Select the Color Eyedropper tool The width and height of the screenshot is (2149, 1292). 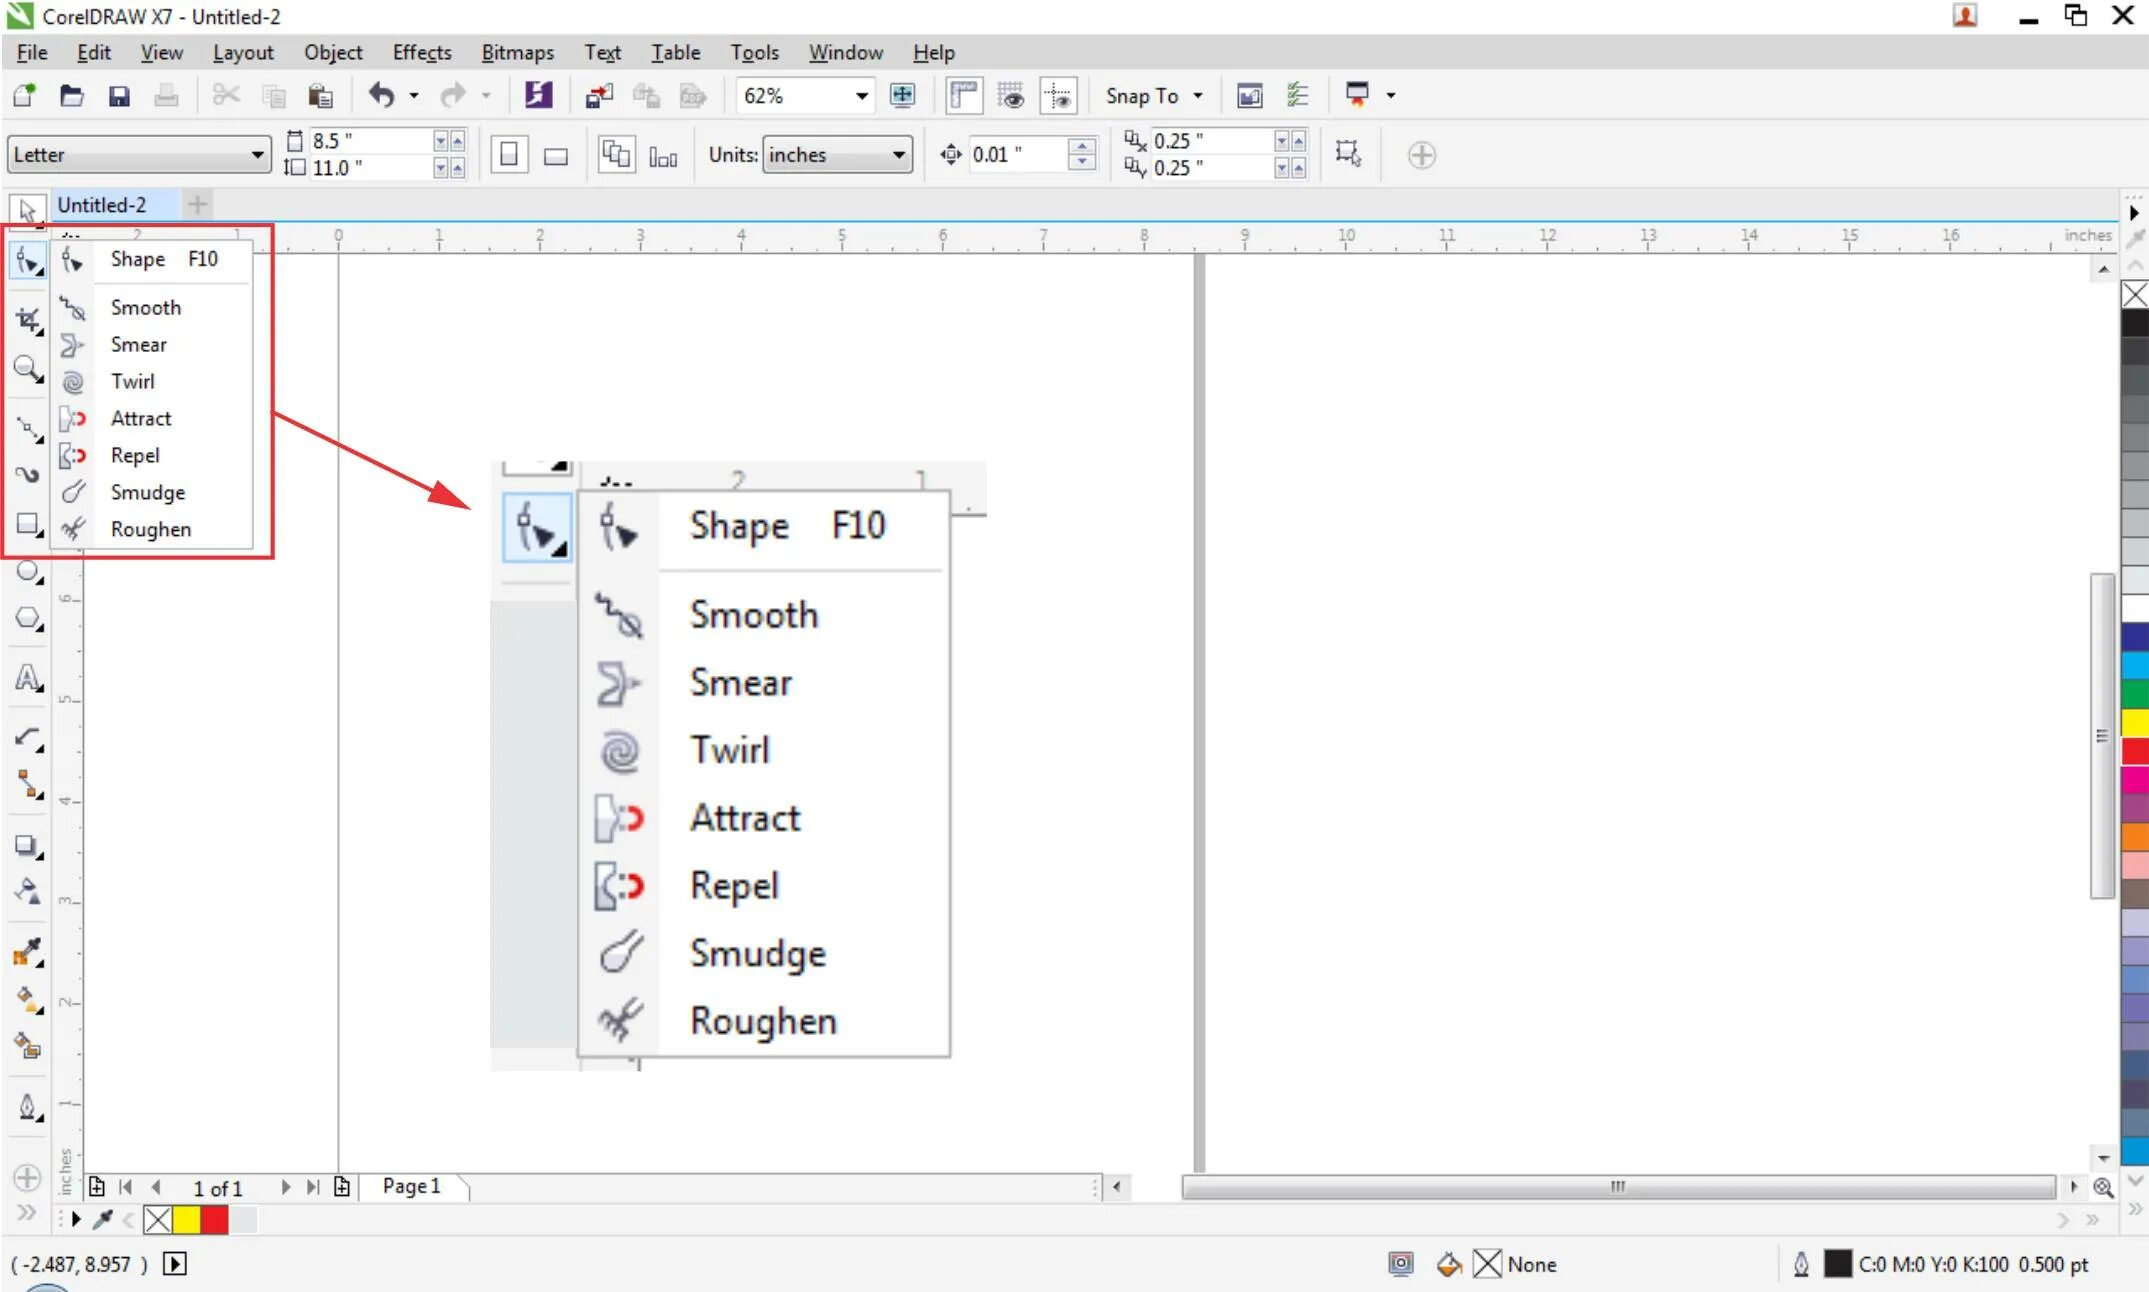click(27, 953)
